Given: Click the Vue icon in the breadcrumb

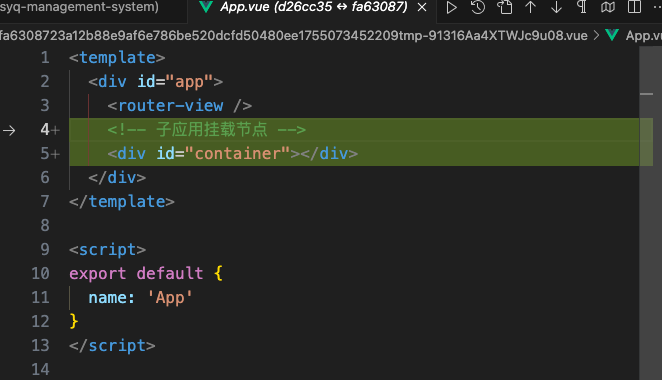Looking at the screenshot, I should pos(612,35).
